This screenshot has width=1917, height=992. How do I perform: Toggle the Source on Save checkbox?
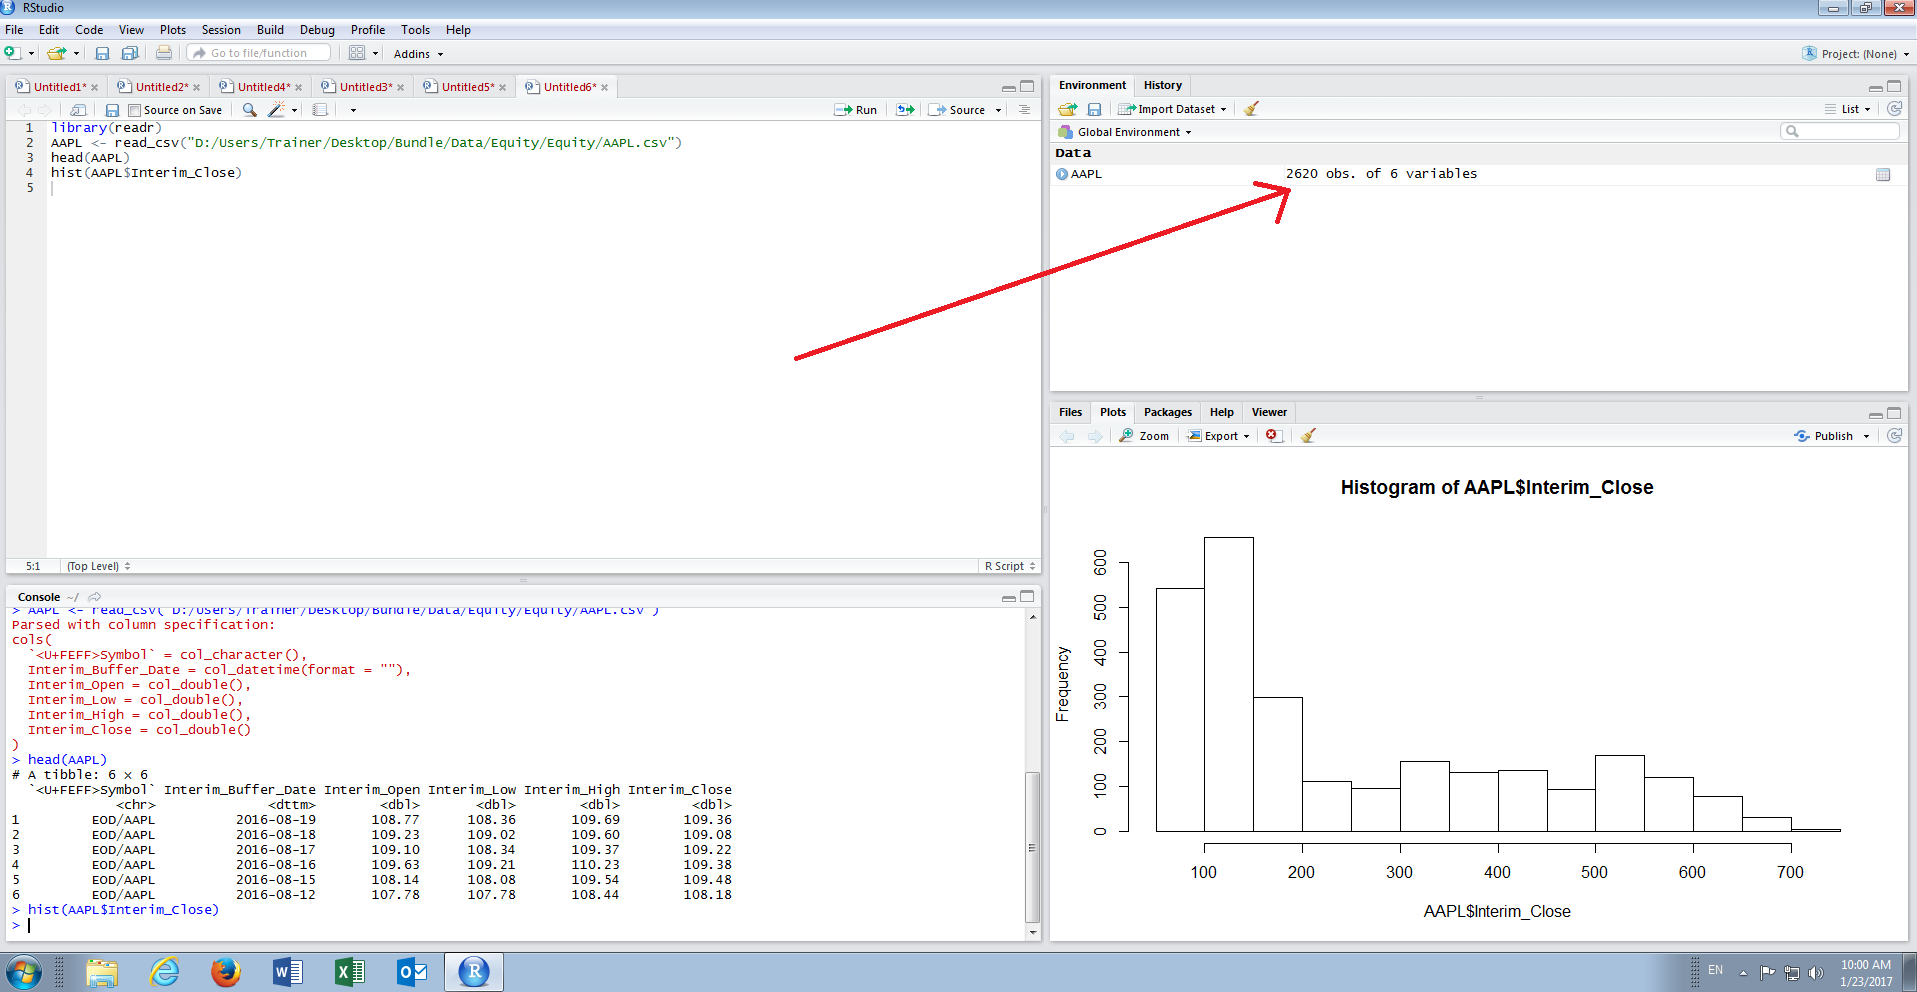[134, 111]
